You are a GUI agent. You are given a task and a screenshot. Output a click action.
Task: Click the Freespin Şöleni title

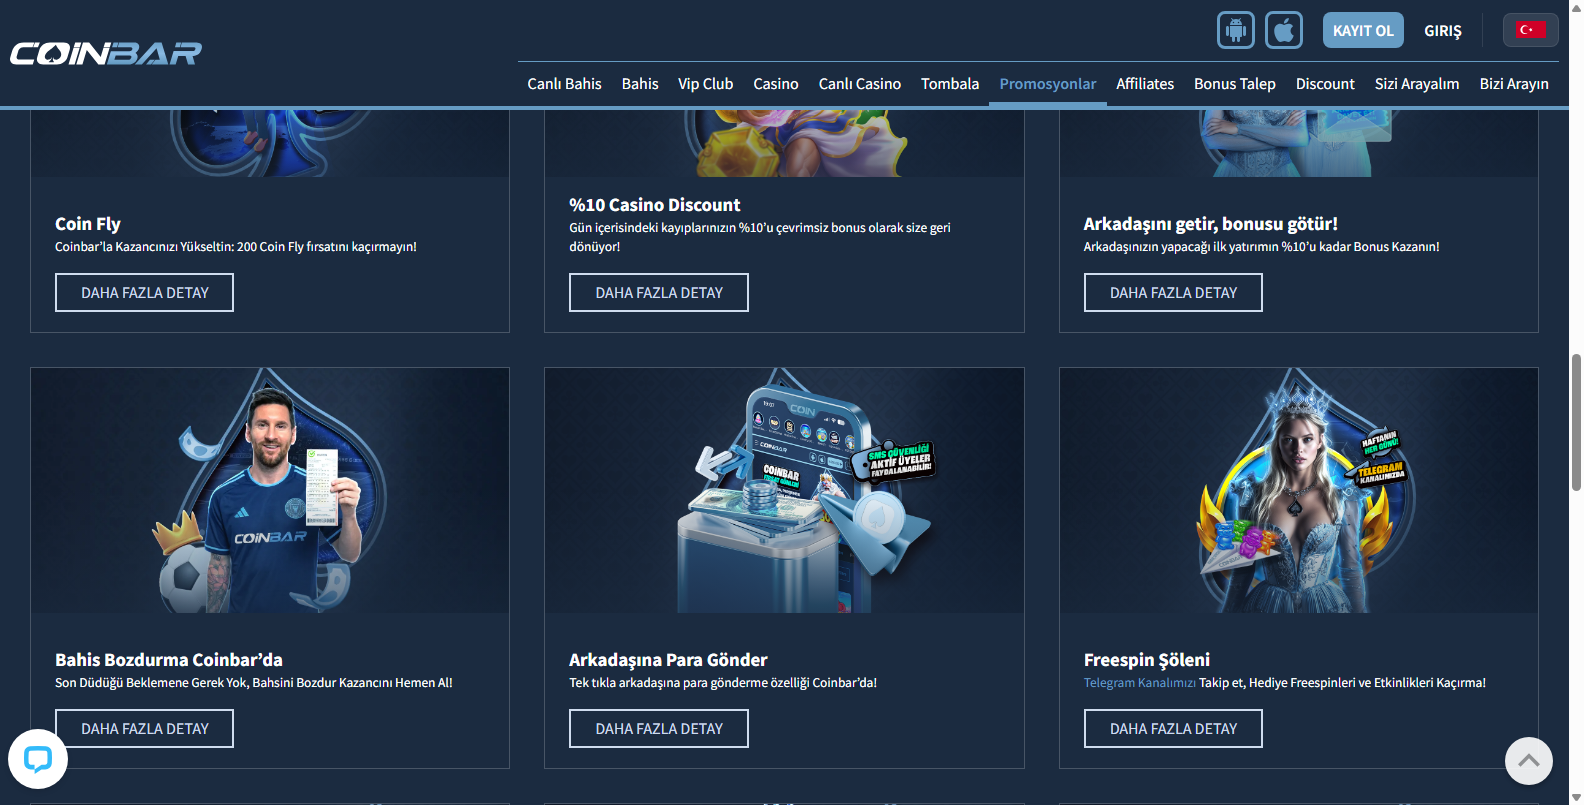tap(1147, 660)
